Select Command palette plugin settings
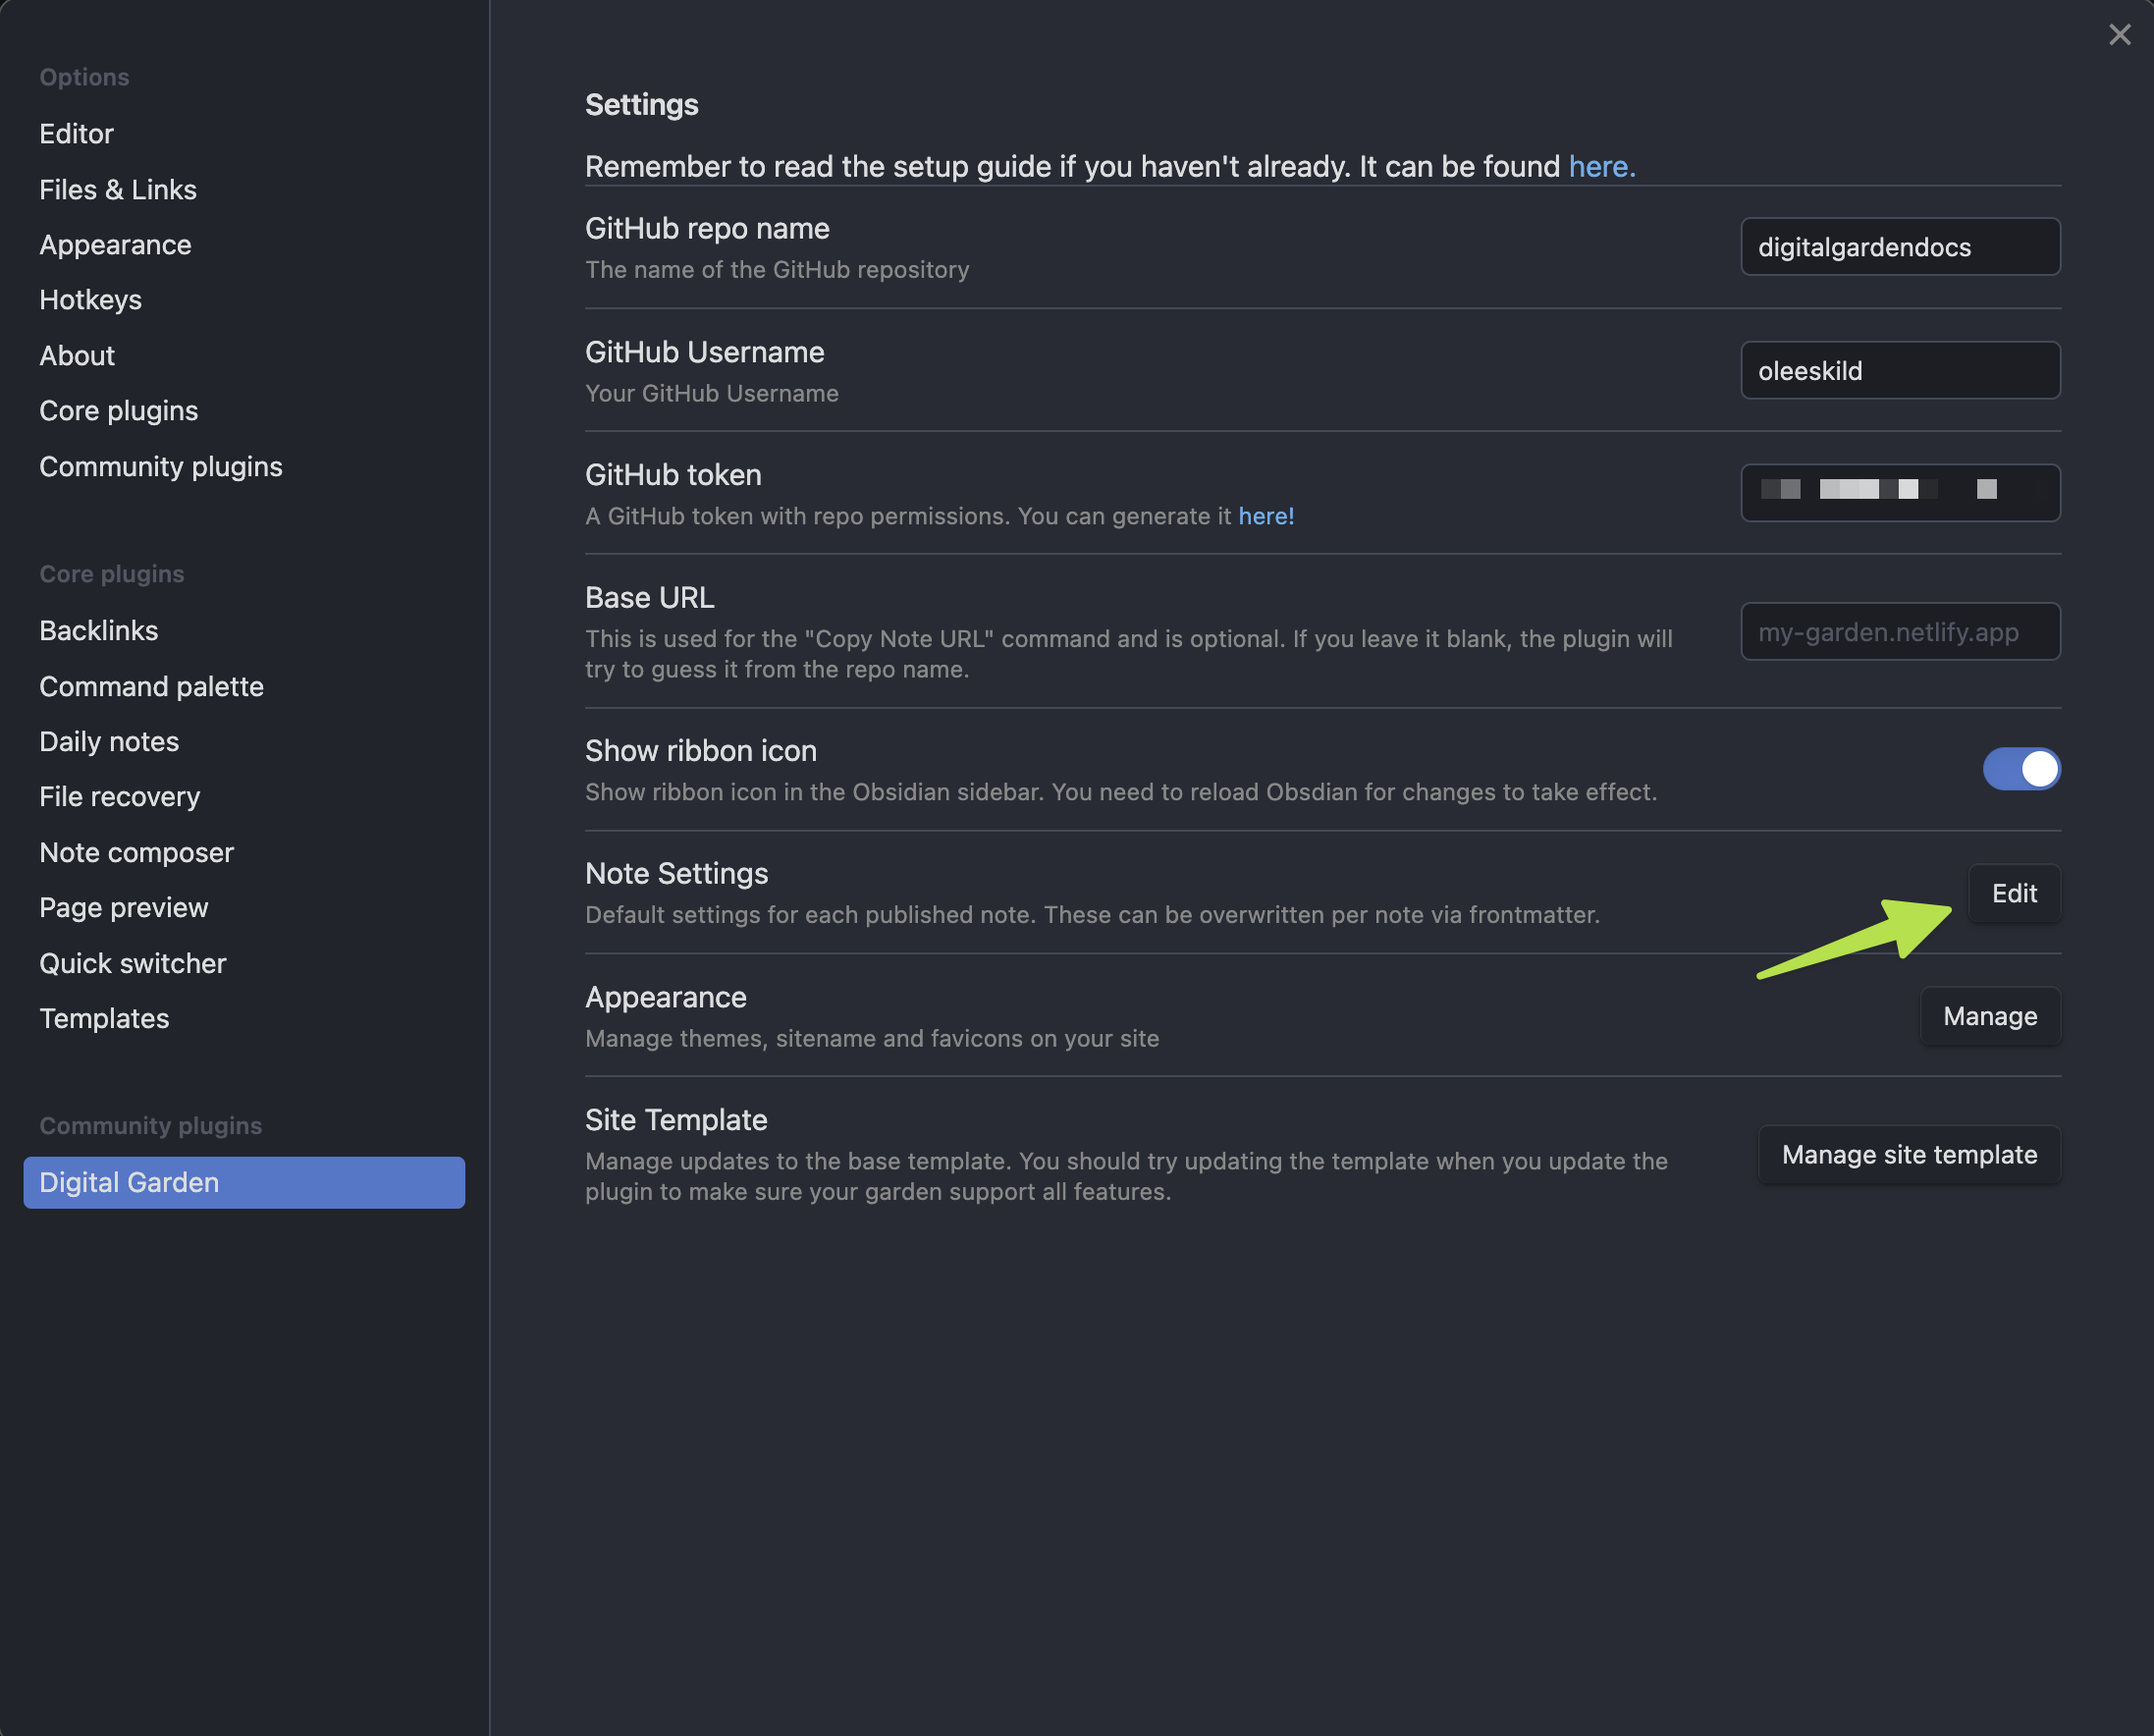 (151, 687)
